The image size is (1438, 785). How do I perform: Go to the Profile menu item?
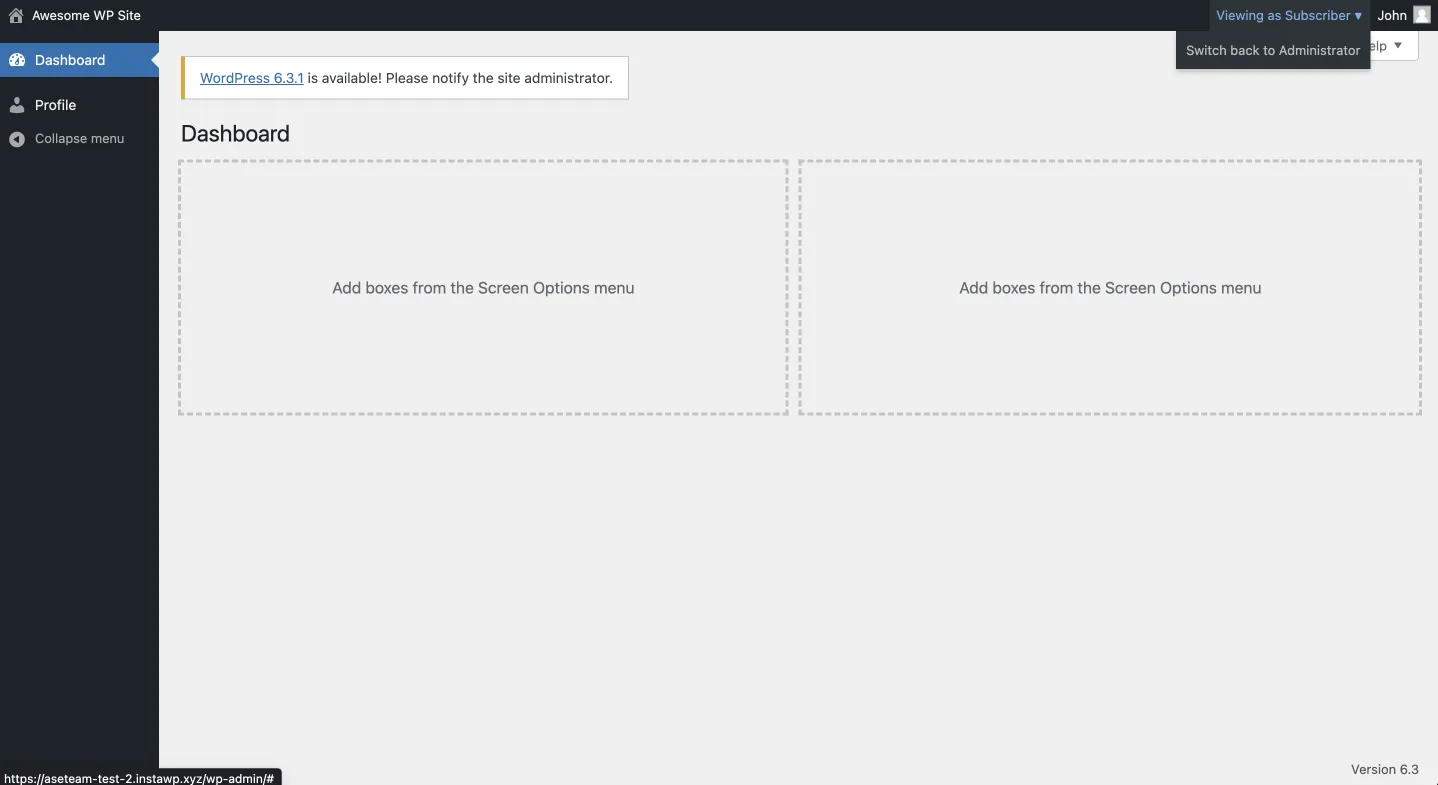point(79,105)
